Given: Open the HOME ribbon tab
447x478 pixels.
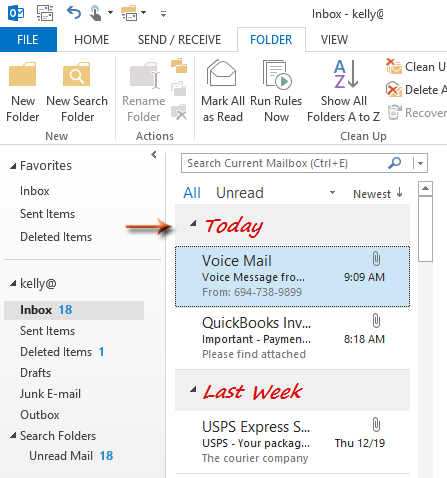Looking at the screenshot, I should 91,40.
